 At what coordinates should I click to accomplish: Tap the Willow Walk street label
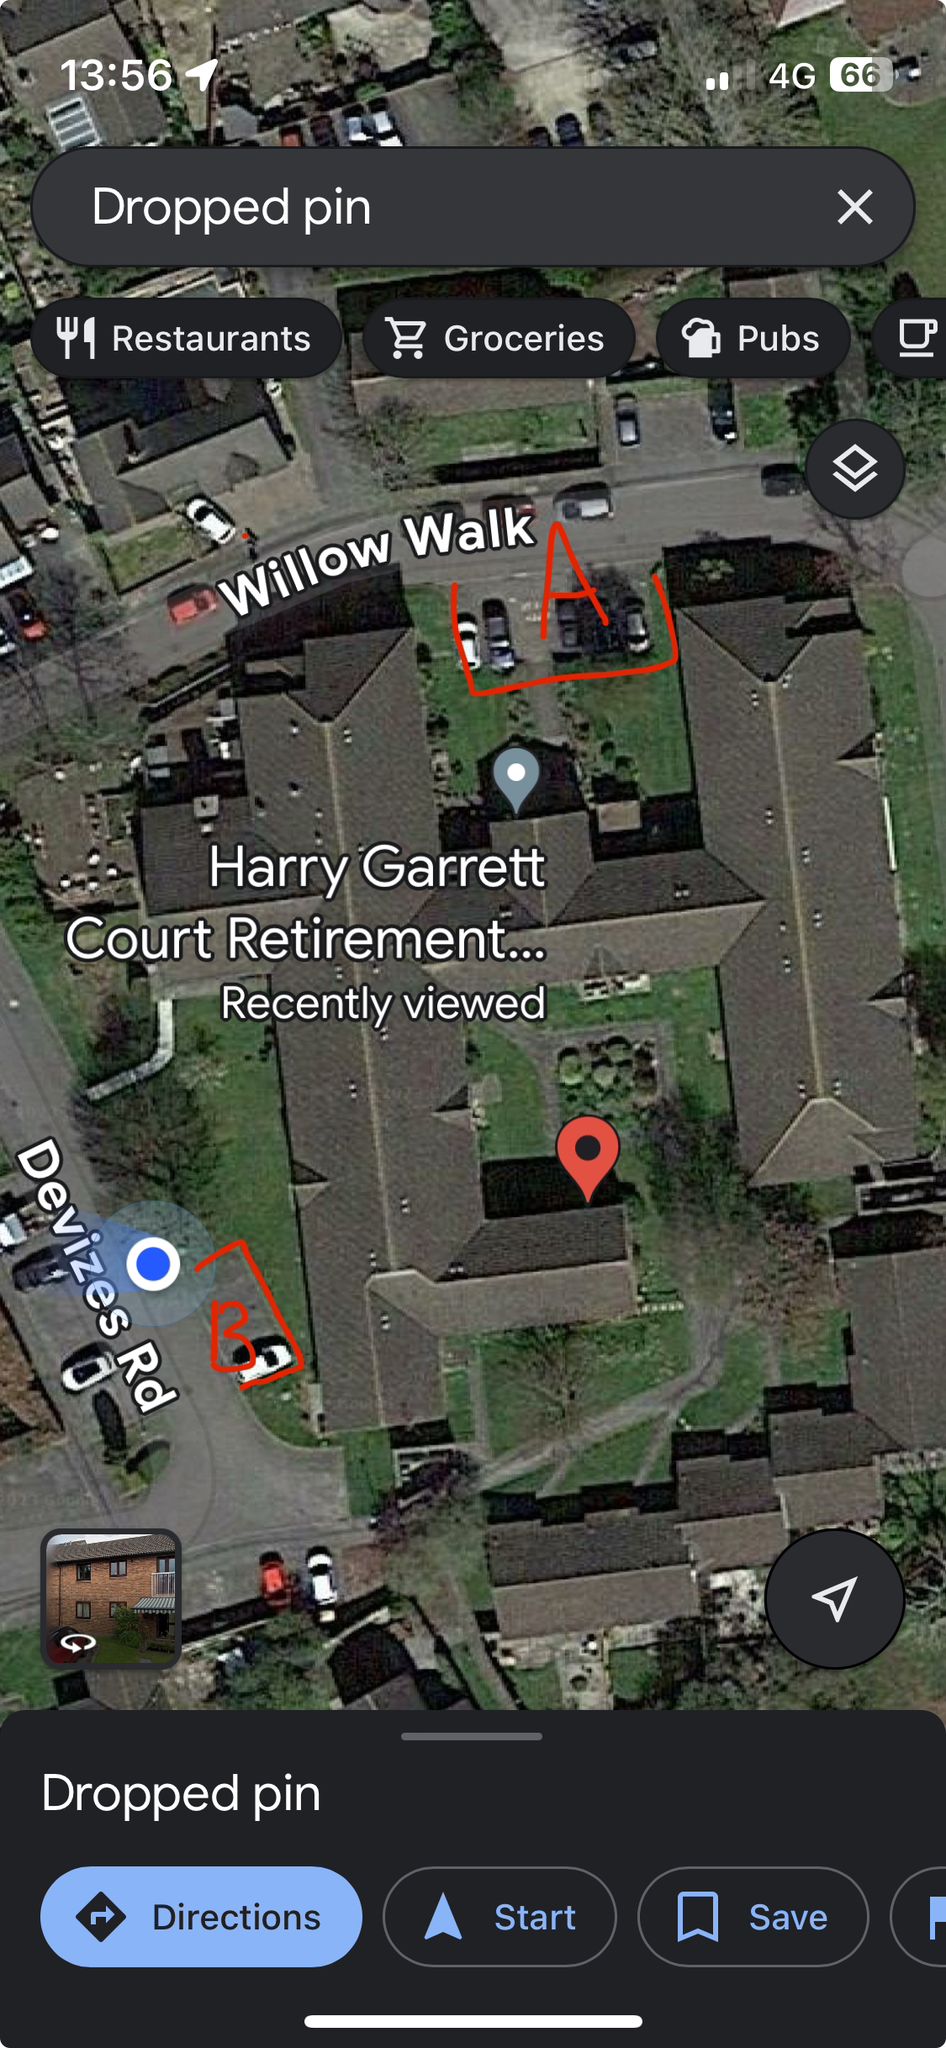pyautogui.click(x=378, y=559)
